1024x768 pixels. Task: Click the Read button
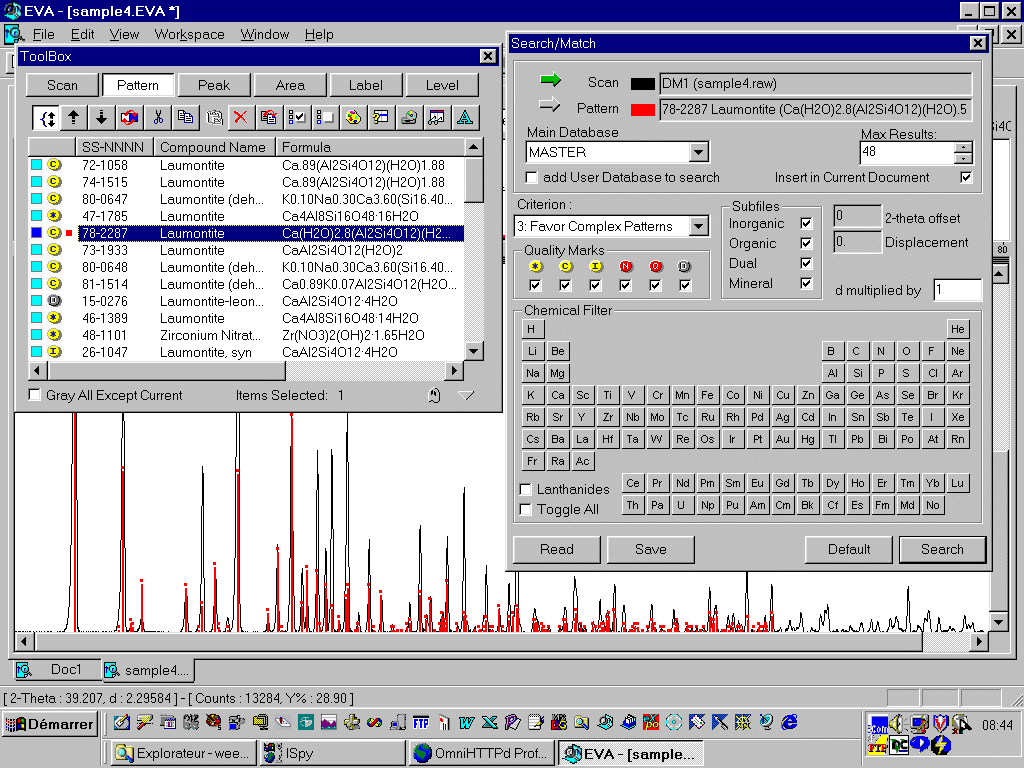pos(556,549)
